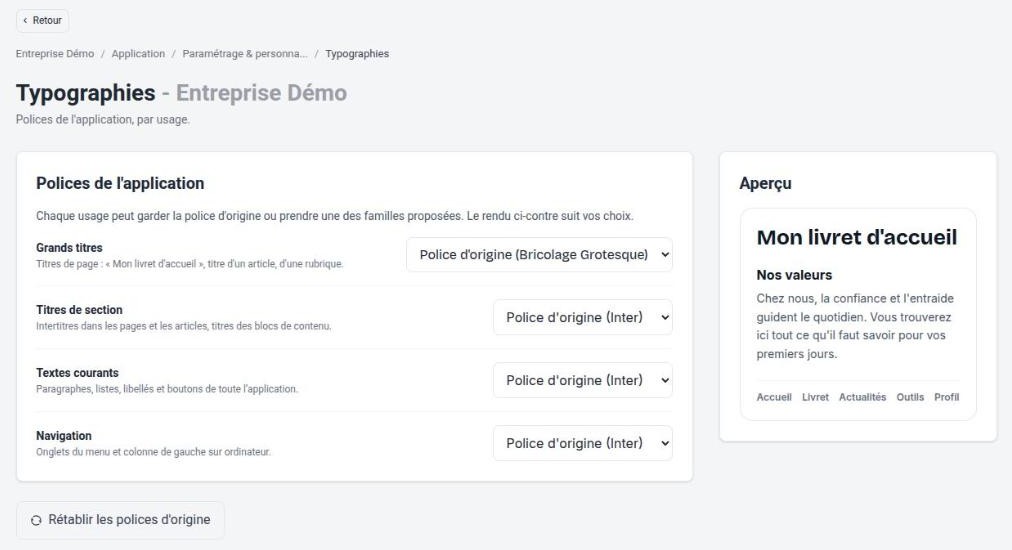Image resolution: width=1012 pixels, height=550 pixels.
Task: Go back with the Retour button
Action: tap(43, 21)
